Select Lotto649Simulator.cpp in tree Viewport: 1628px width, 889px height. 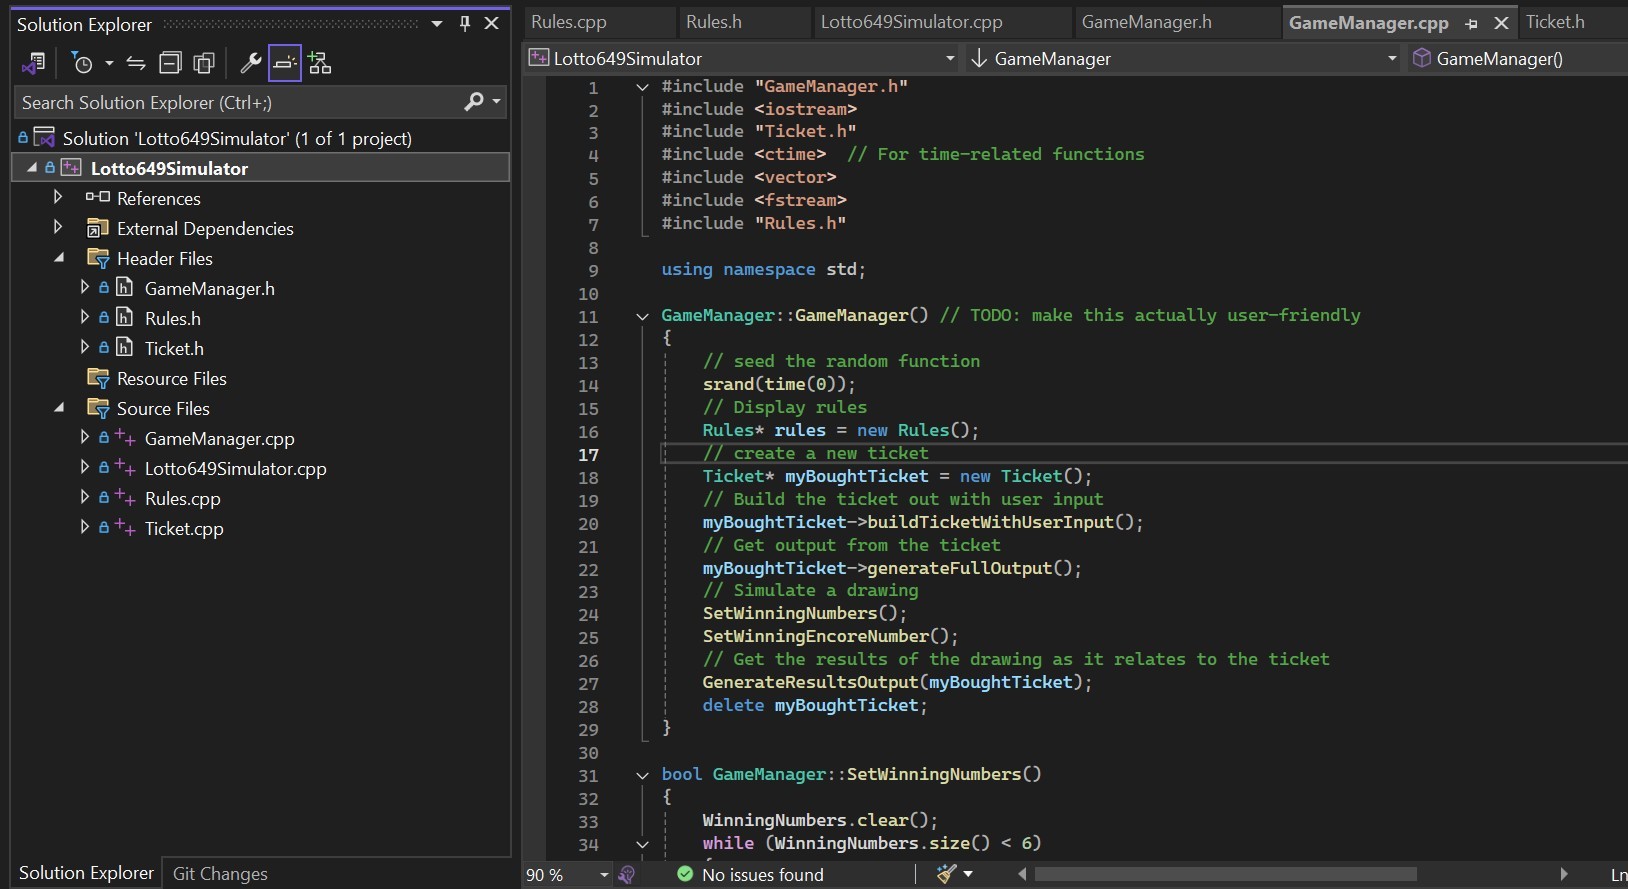tap(235, 468)
